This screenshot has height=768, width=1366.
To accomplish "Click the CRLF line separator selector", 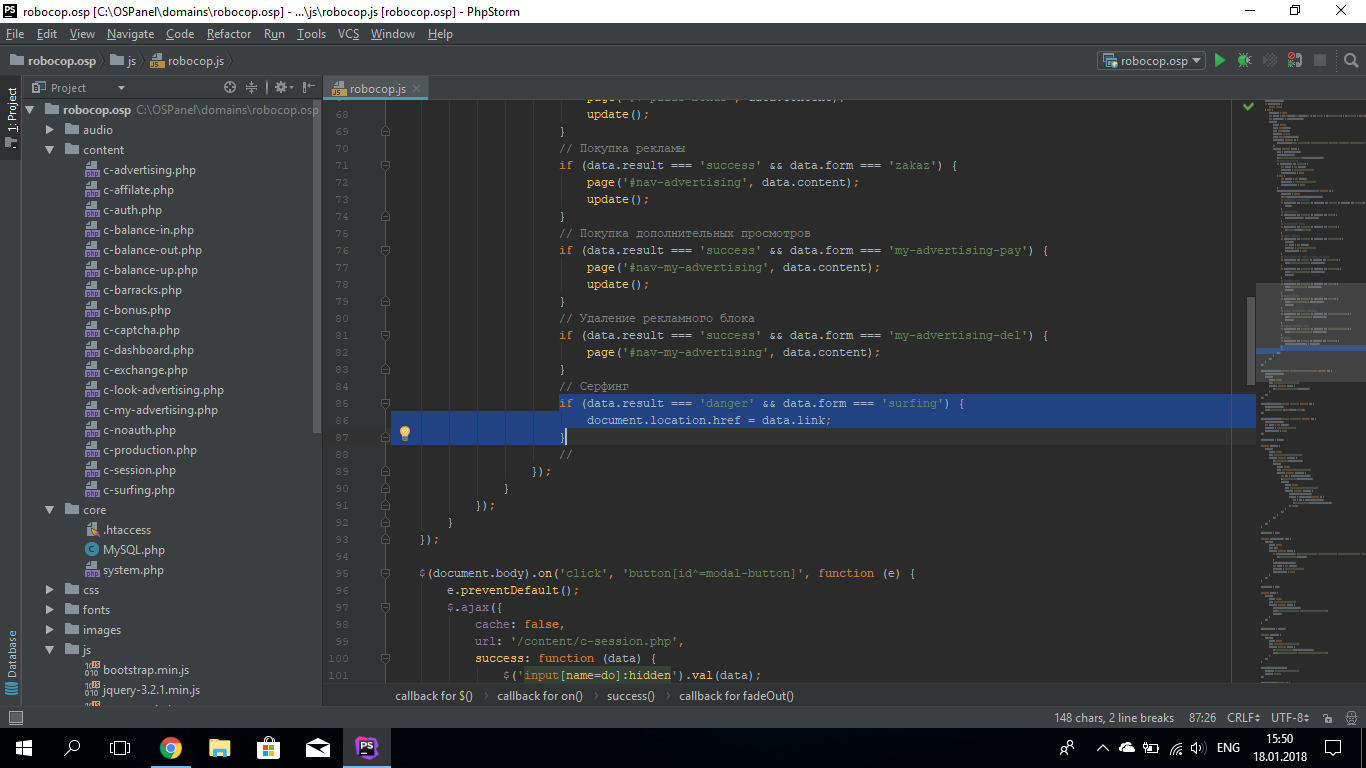I will click(x=1243, y=718).
